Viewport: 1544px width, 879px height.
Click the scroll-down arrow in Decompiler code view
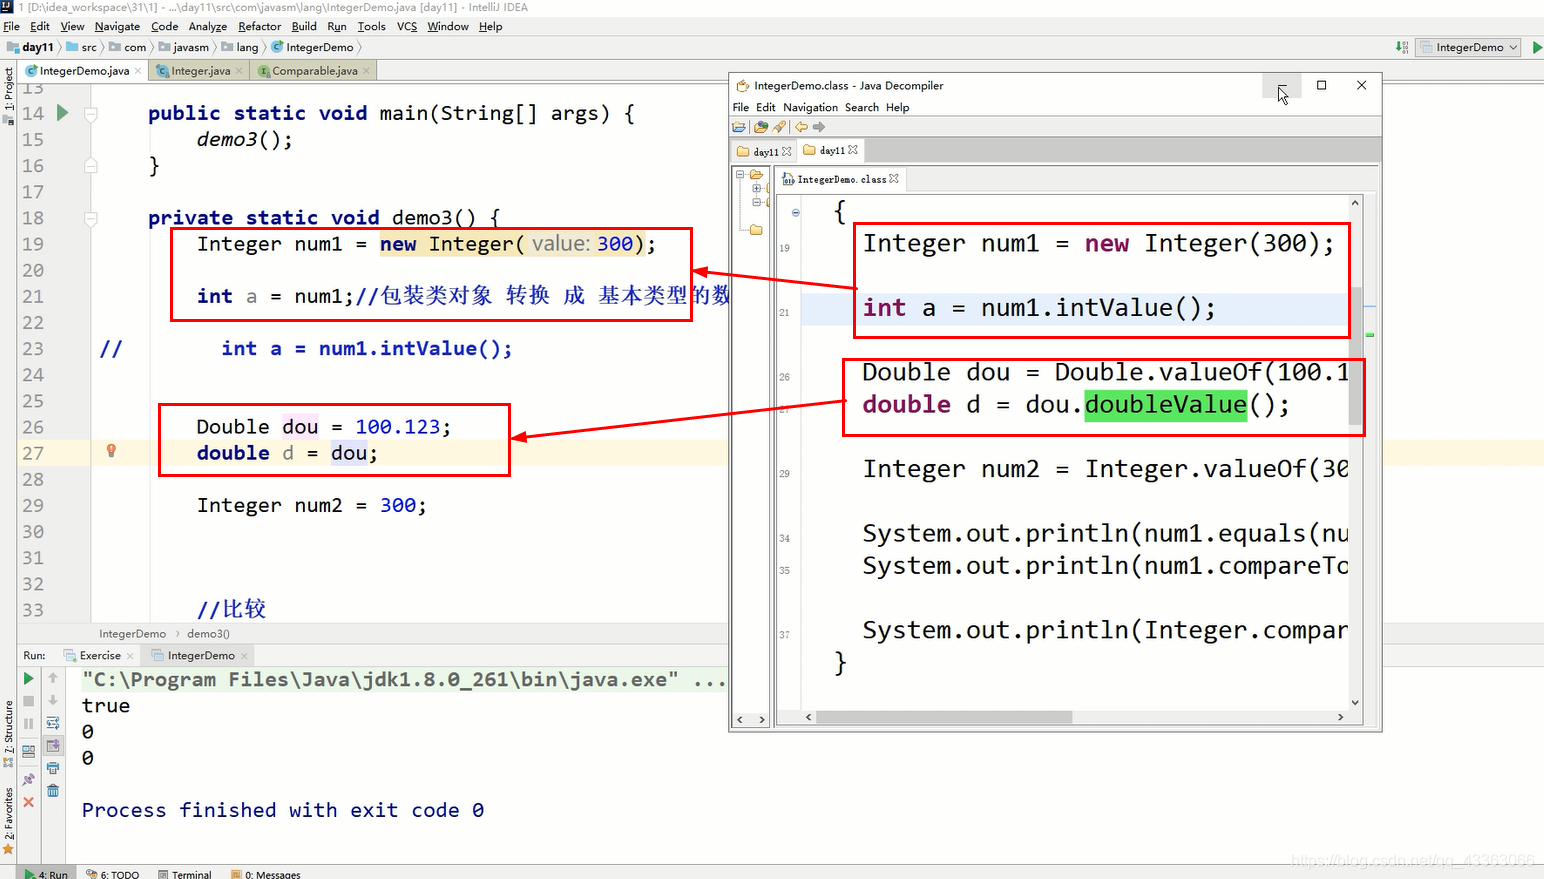[x=1355, y=702]
